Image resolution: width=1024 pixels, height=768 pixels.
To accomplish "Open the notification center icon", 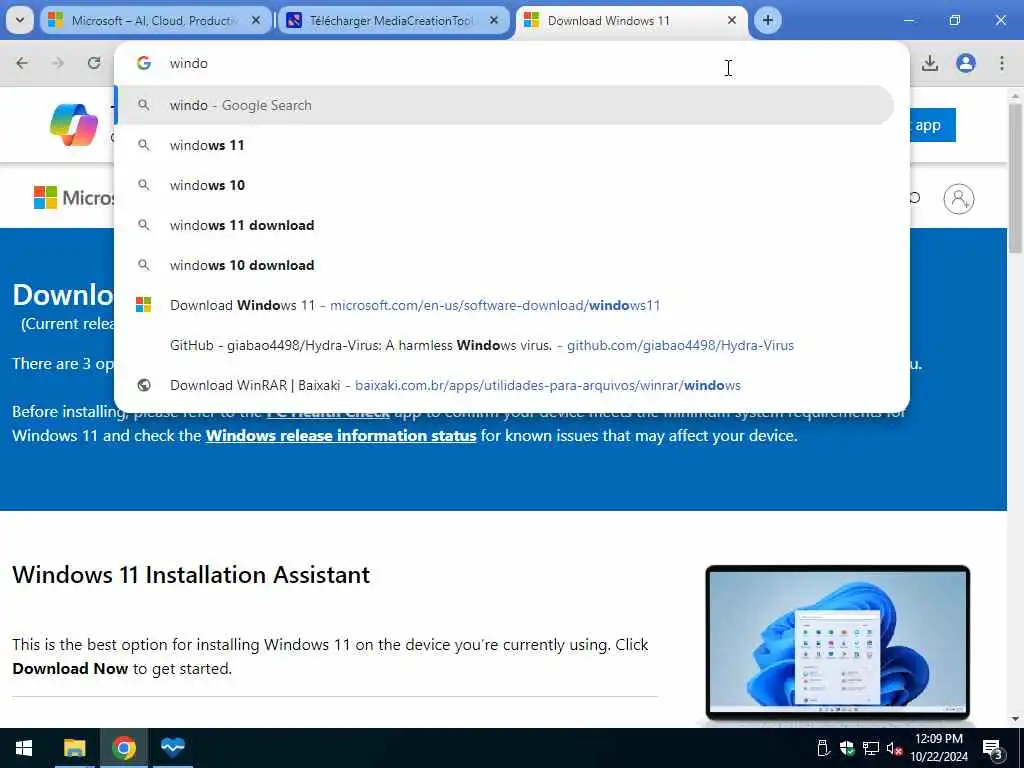I will pos(993,749).
